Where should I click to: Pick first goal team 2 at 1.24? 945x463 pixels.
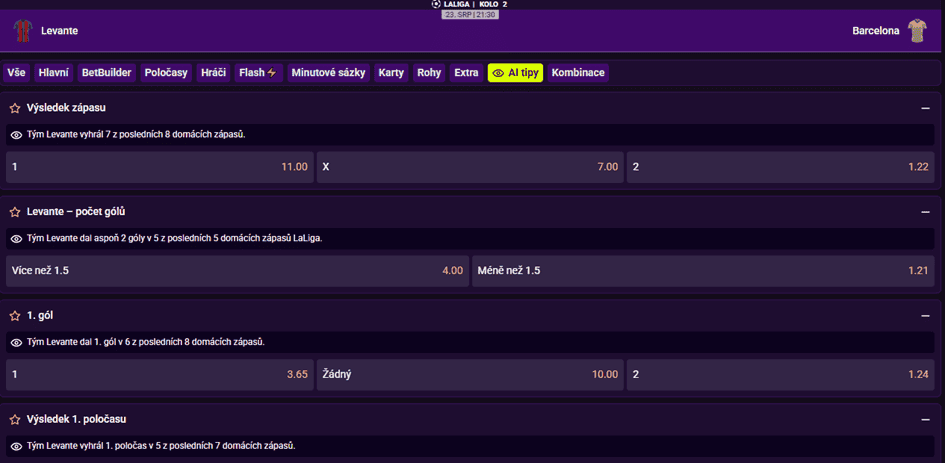tap(781, 374)
